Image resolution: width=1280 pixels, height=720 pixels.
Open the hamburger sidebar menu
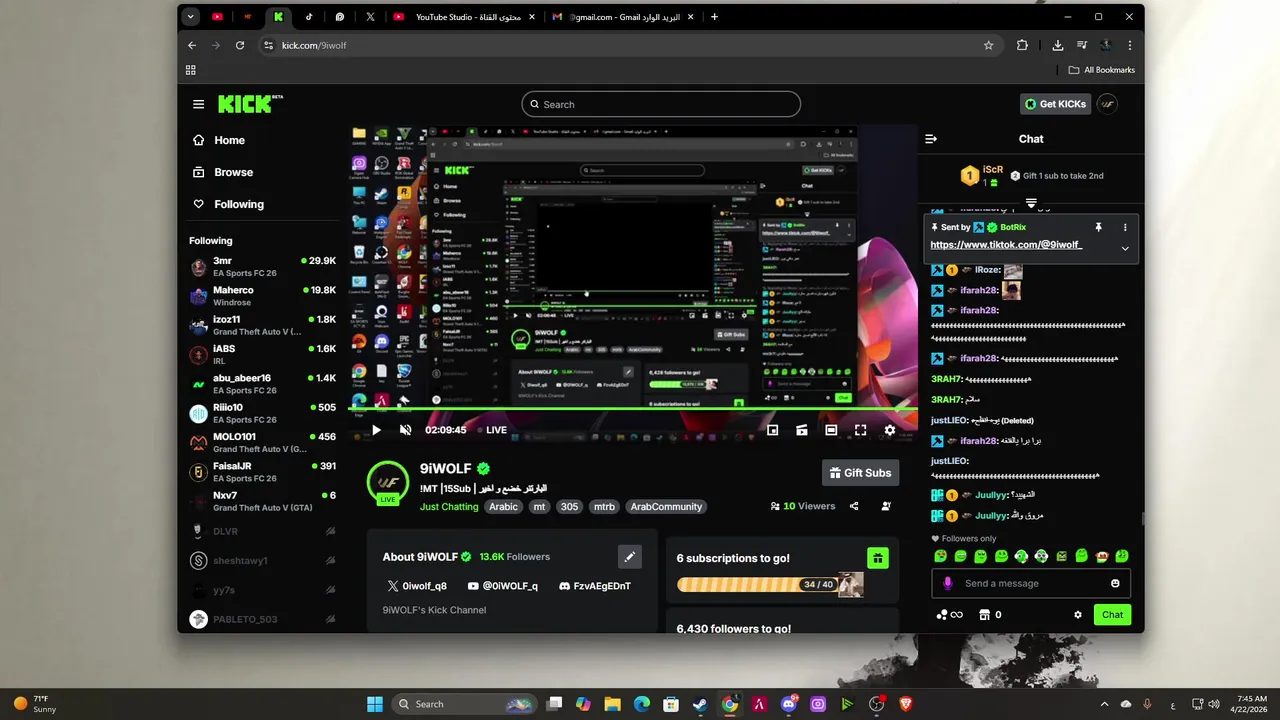click(x=199, y=104)
